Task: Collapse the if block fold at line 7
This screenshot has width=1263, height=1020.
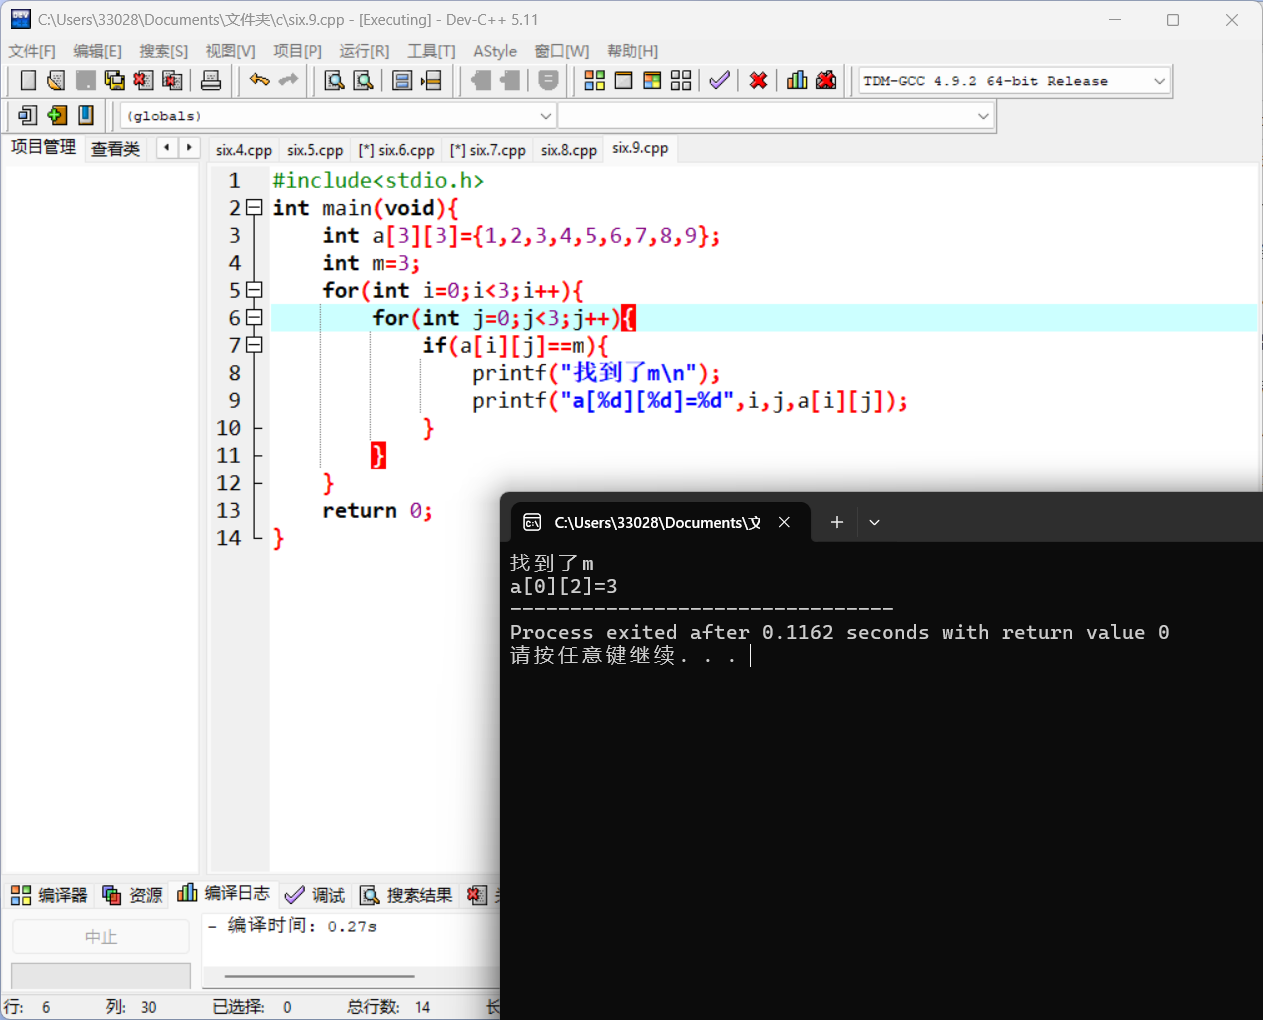Action: (x=254, y=345)
